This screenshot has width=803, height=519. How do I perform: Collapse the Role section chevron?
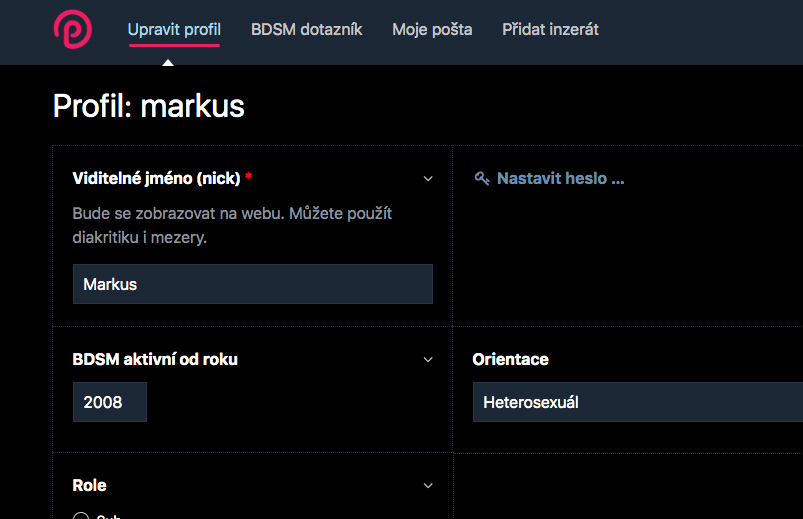tap(428, 486)
